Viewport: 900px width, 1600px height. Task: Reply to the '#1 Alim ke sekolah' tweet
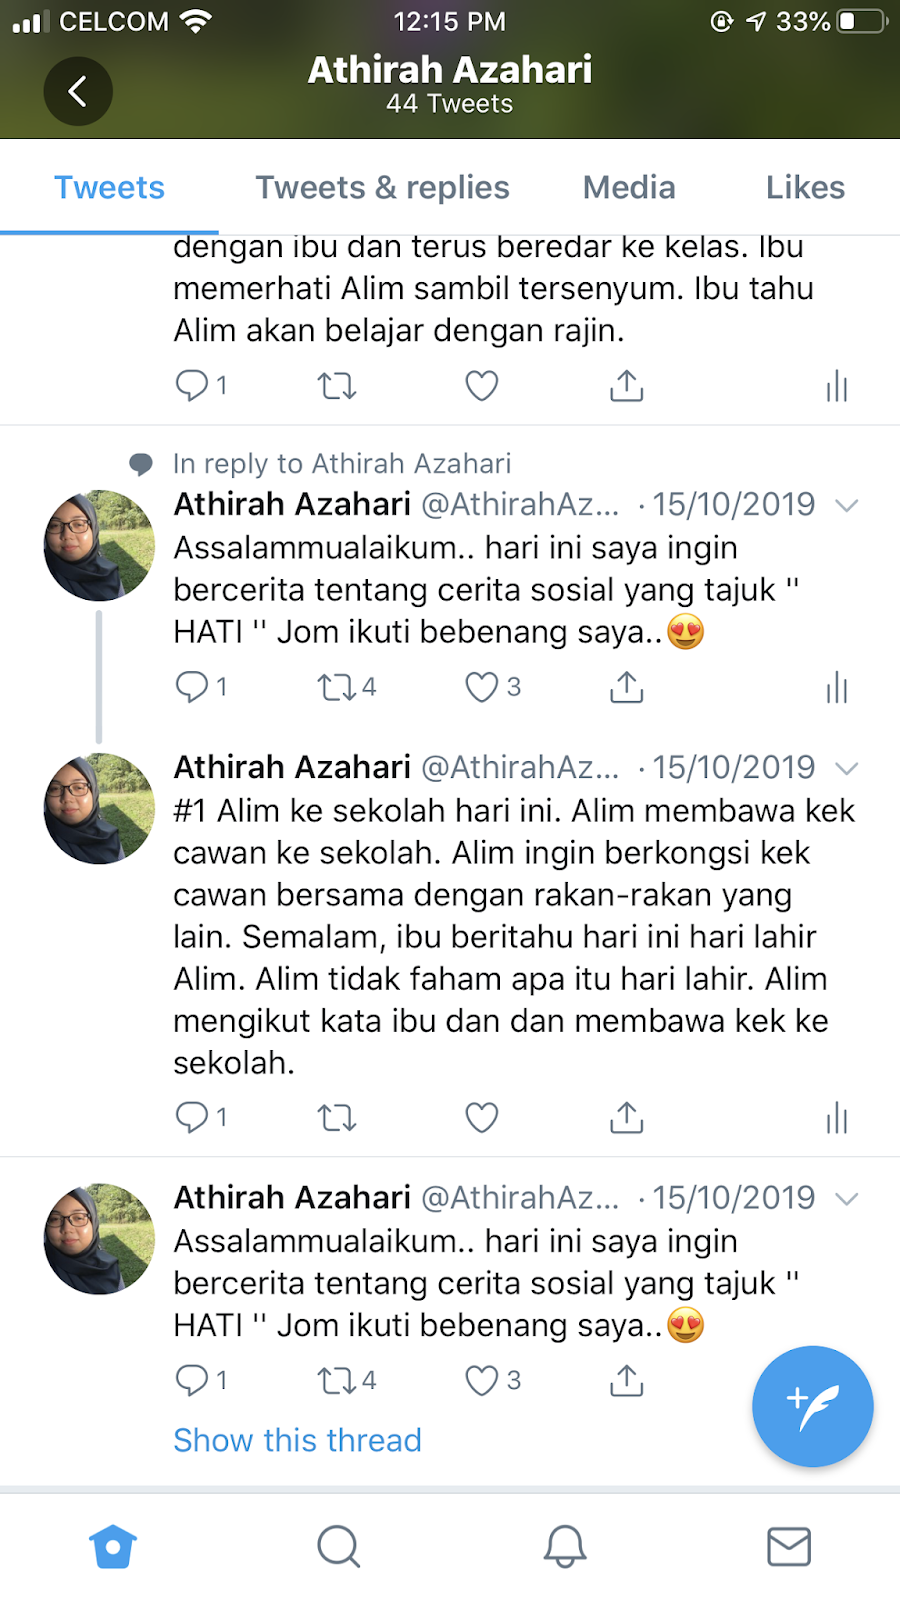pyautogui.click(x=191, y=1117)
